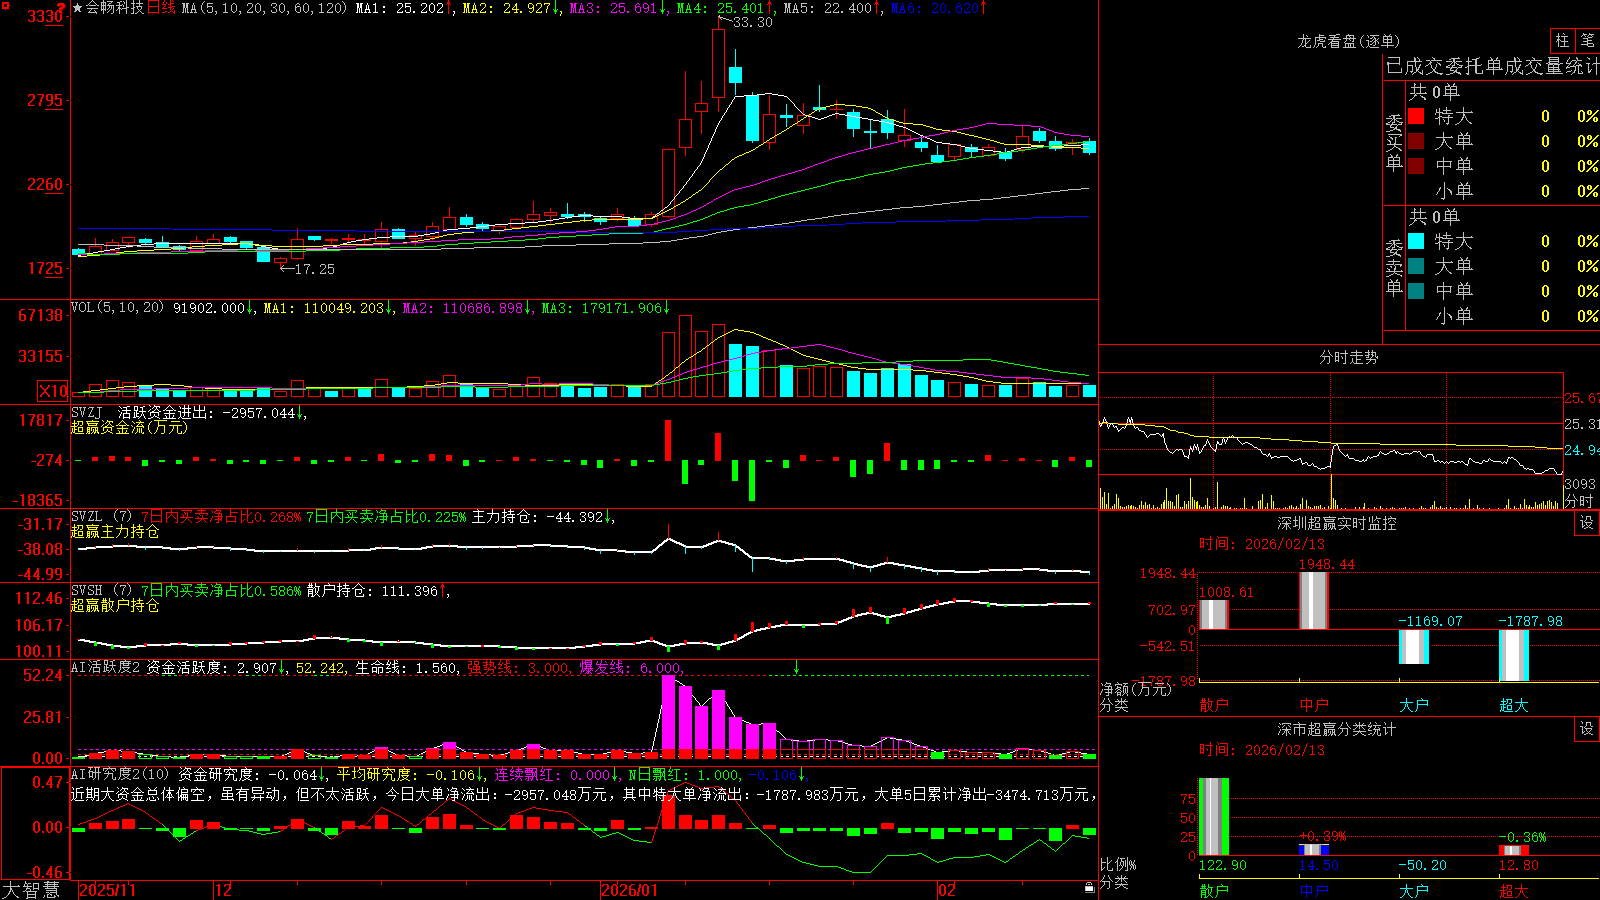
Task: Click the green 散户 ratio bar 122.90
Action: [1214, 816]
